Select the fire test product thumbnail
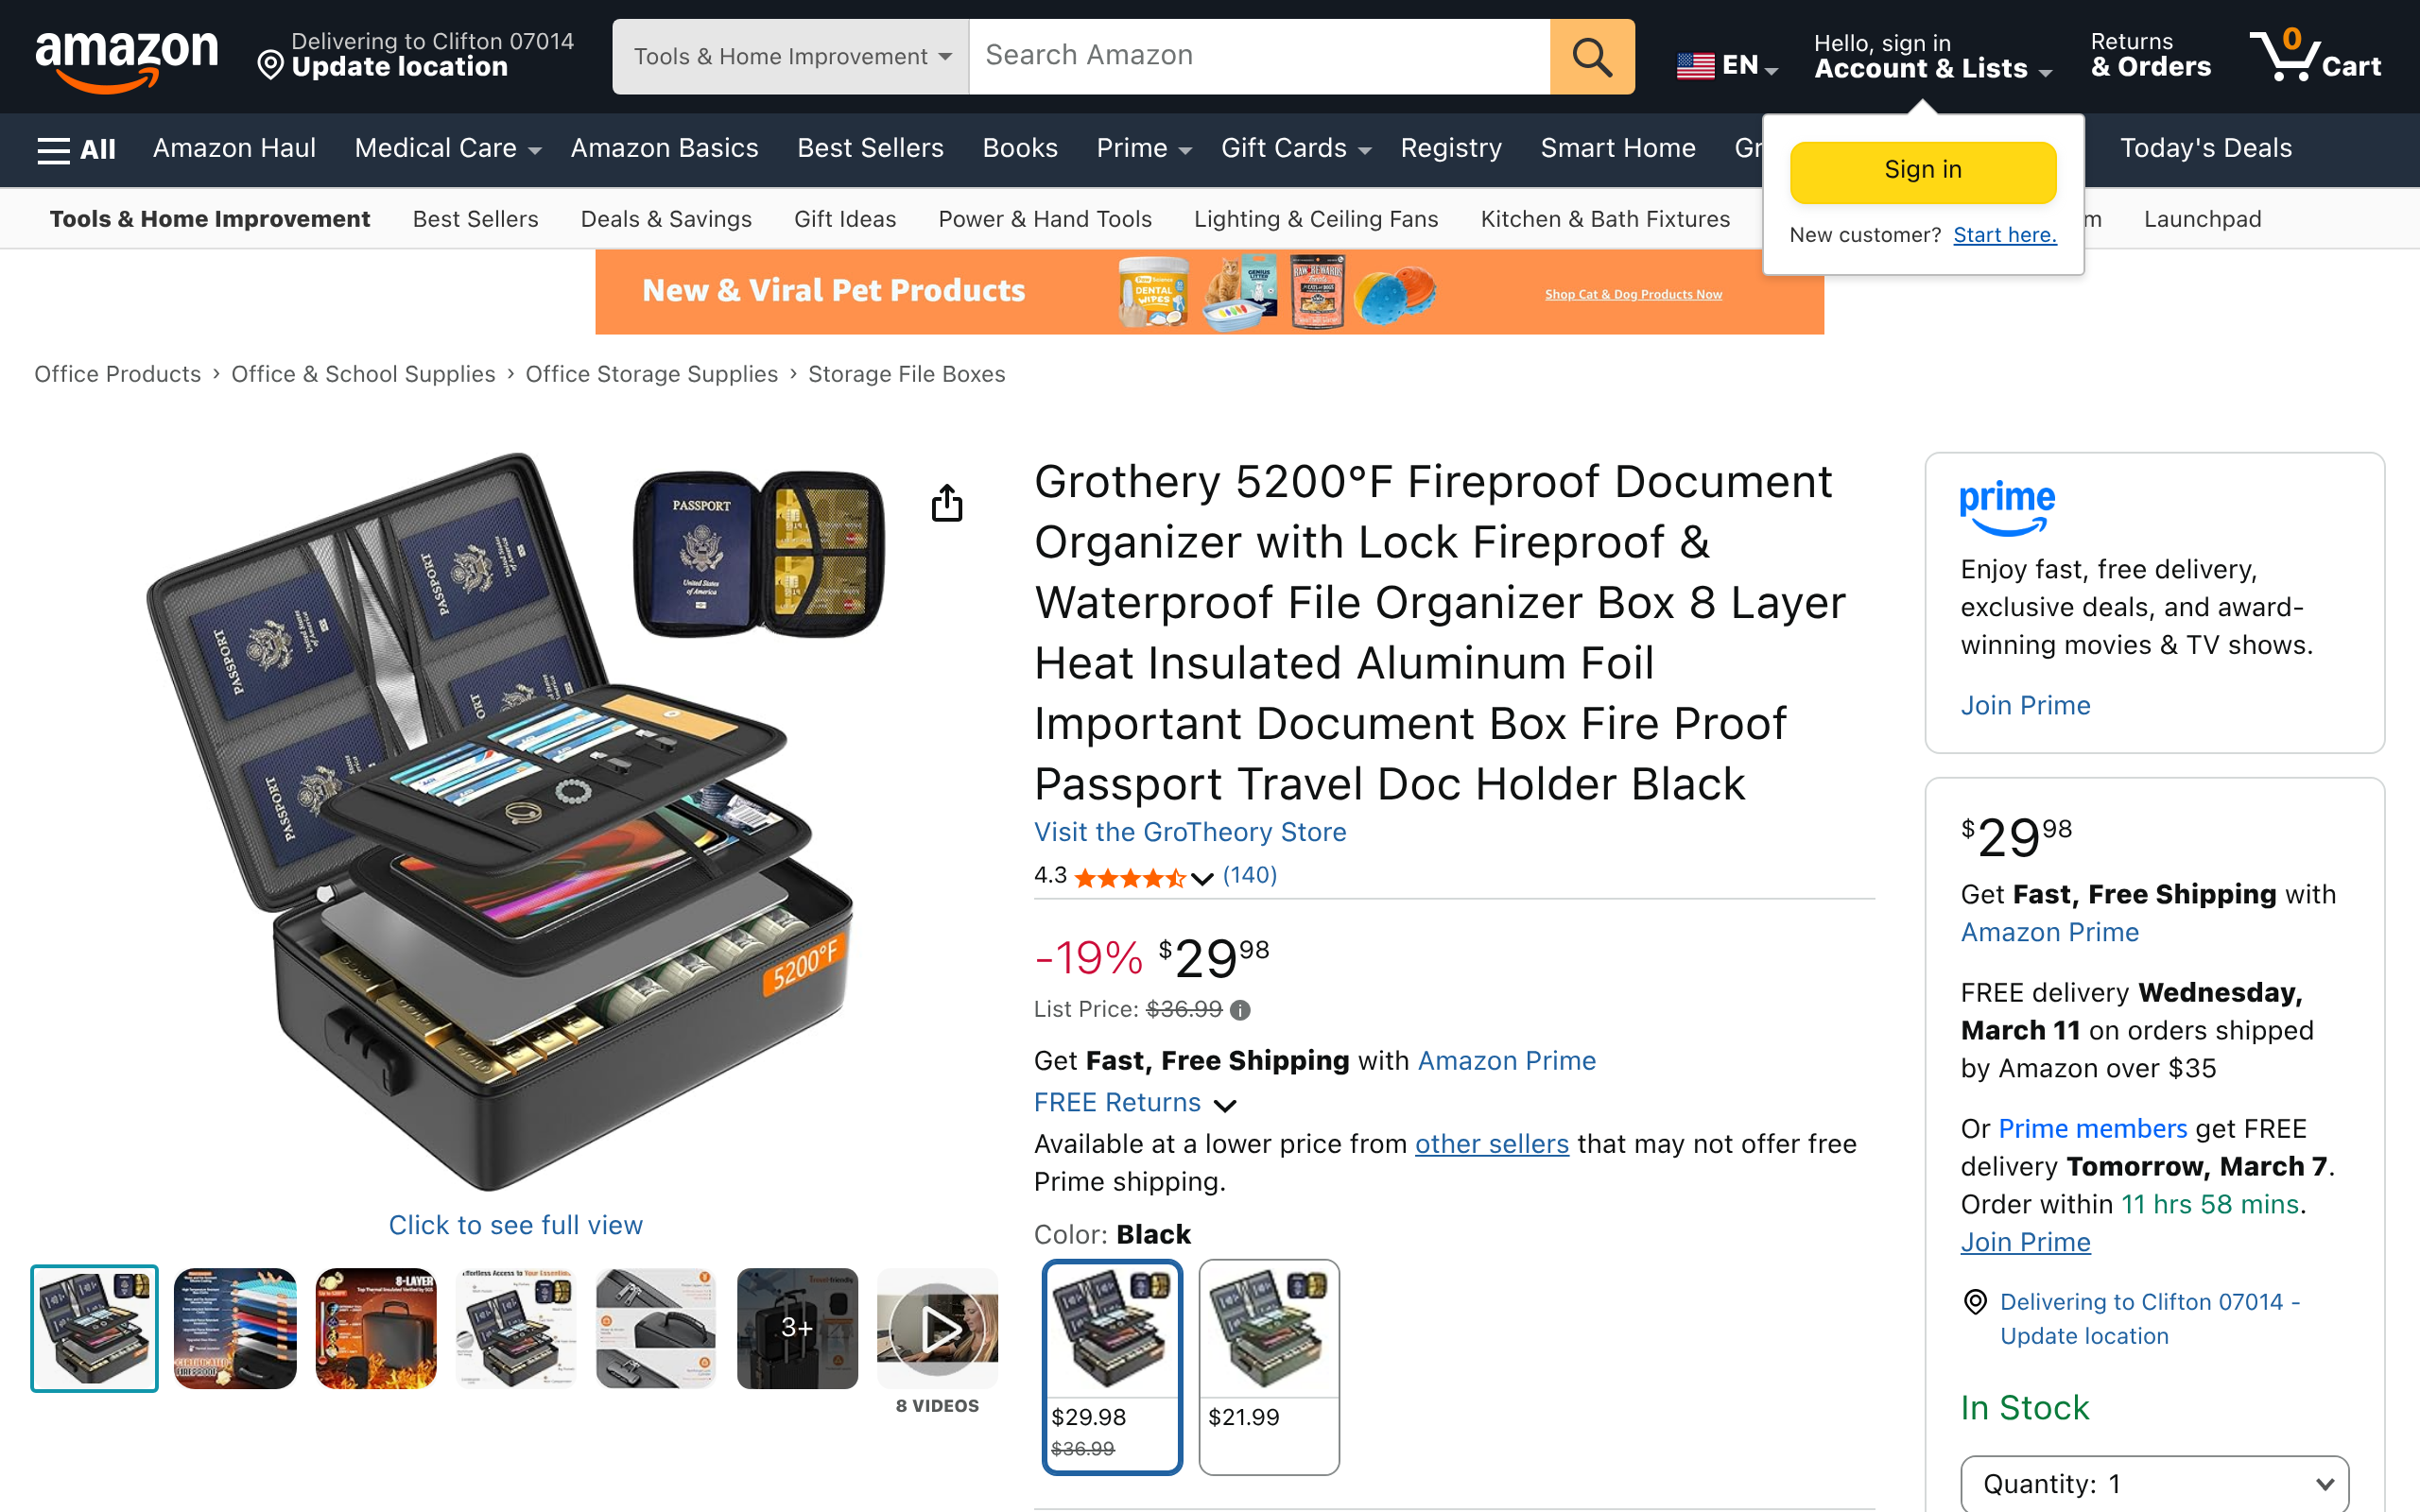This screenshot has height=1512, width=2420. (376, 1328)
